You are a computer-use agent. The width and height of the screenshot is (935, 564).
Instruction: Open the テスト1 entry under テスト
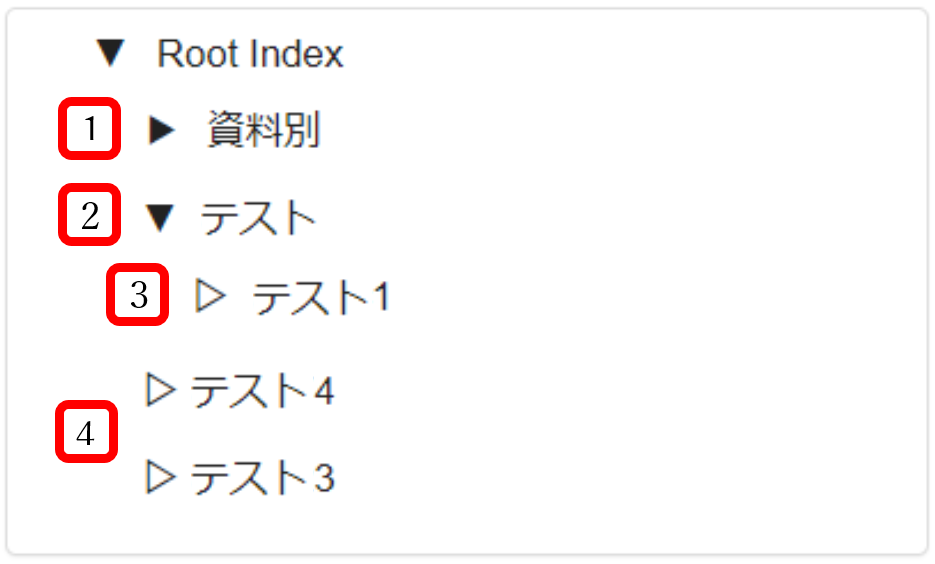pos(320,297)
